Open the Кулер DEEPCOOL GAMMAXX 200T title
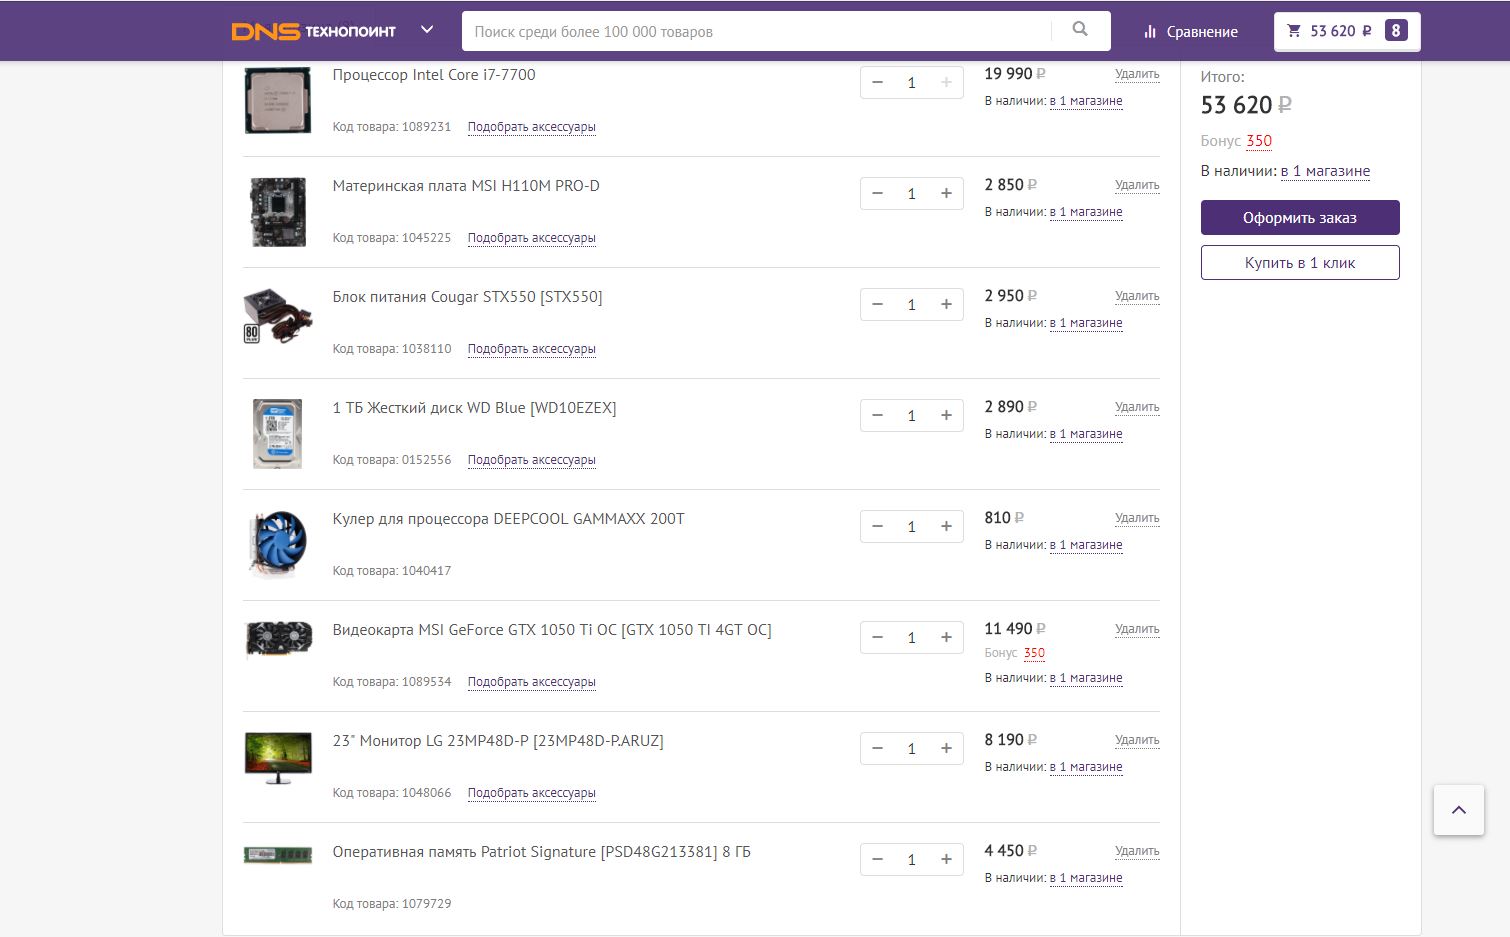 (509, 519)
